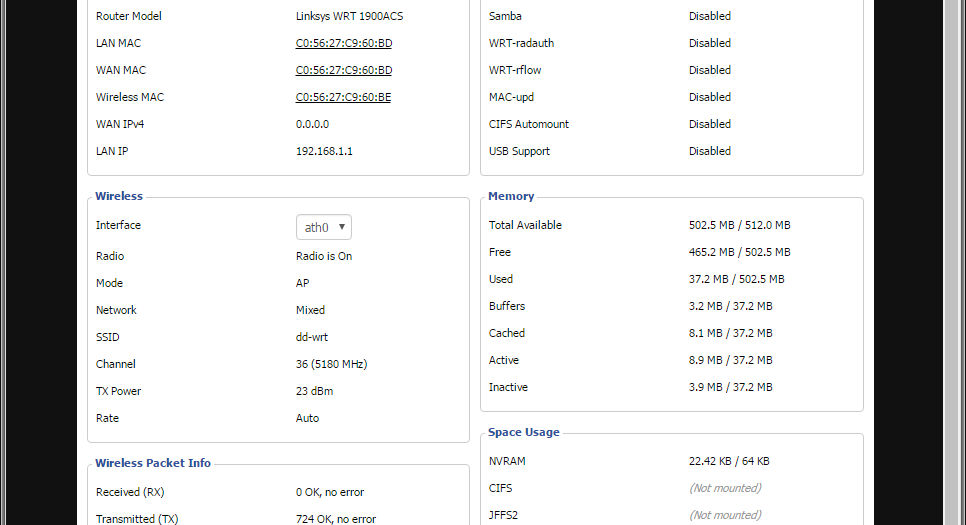Click the CIFS Automount Disabled status
966x525 pixels.
point(709,124)
